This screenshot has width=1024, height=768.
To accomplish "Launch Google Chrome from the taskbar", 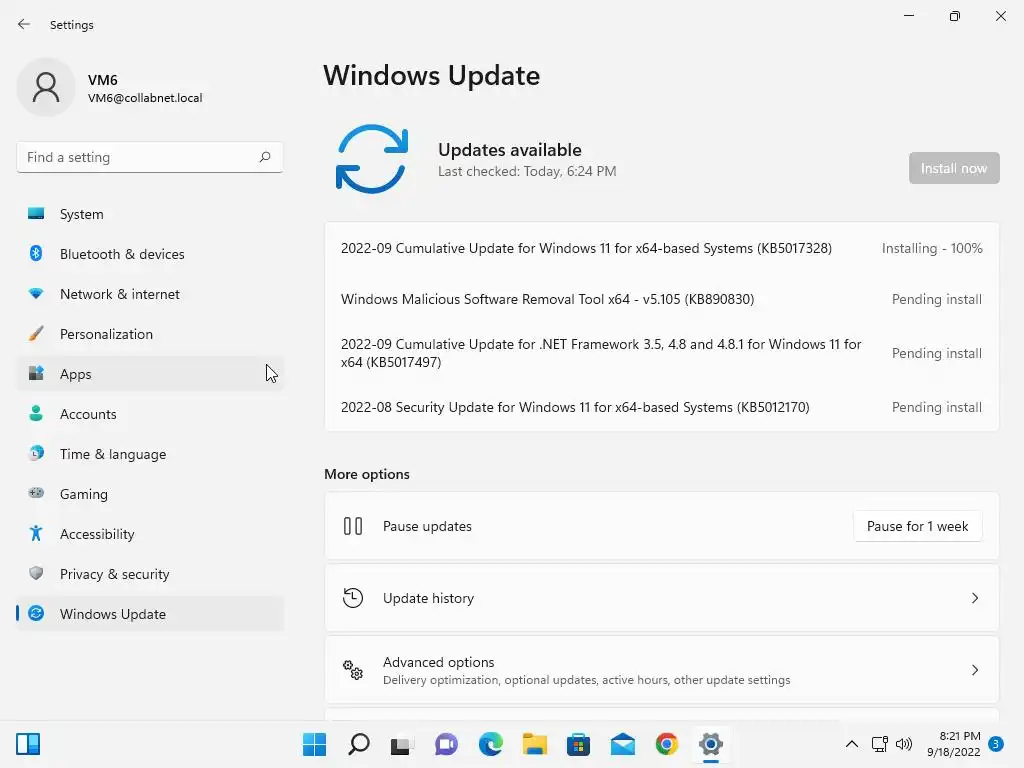I will coord(666,744).
